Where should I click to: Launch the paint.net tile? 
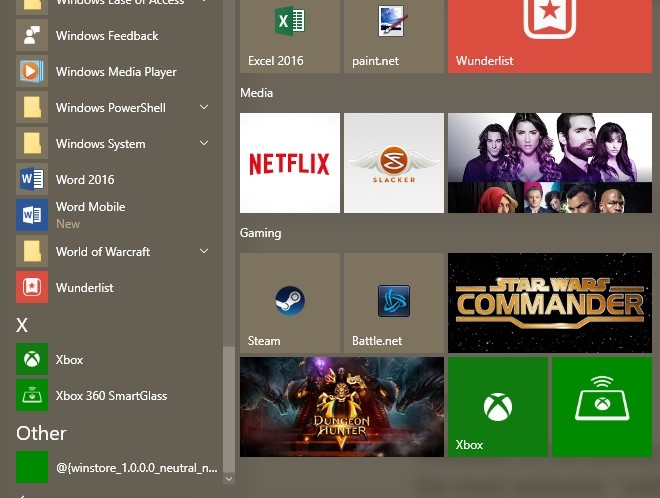click(394, 36)
